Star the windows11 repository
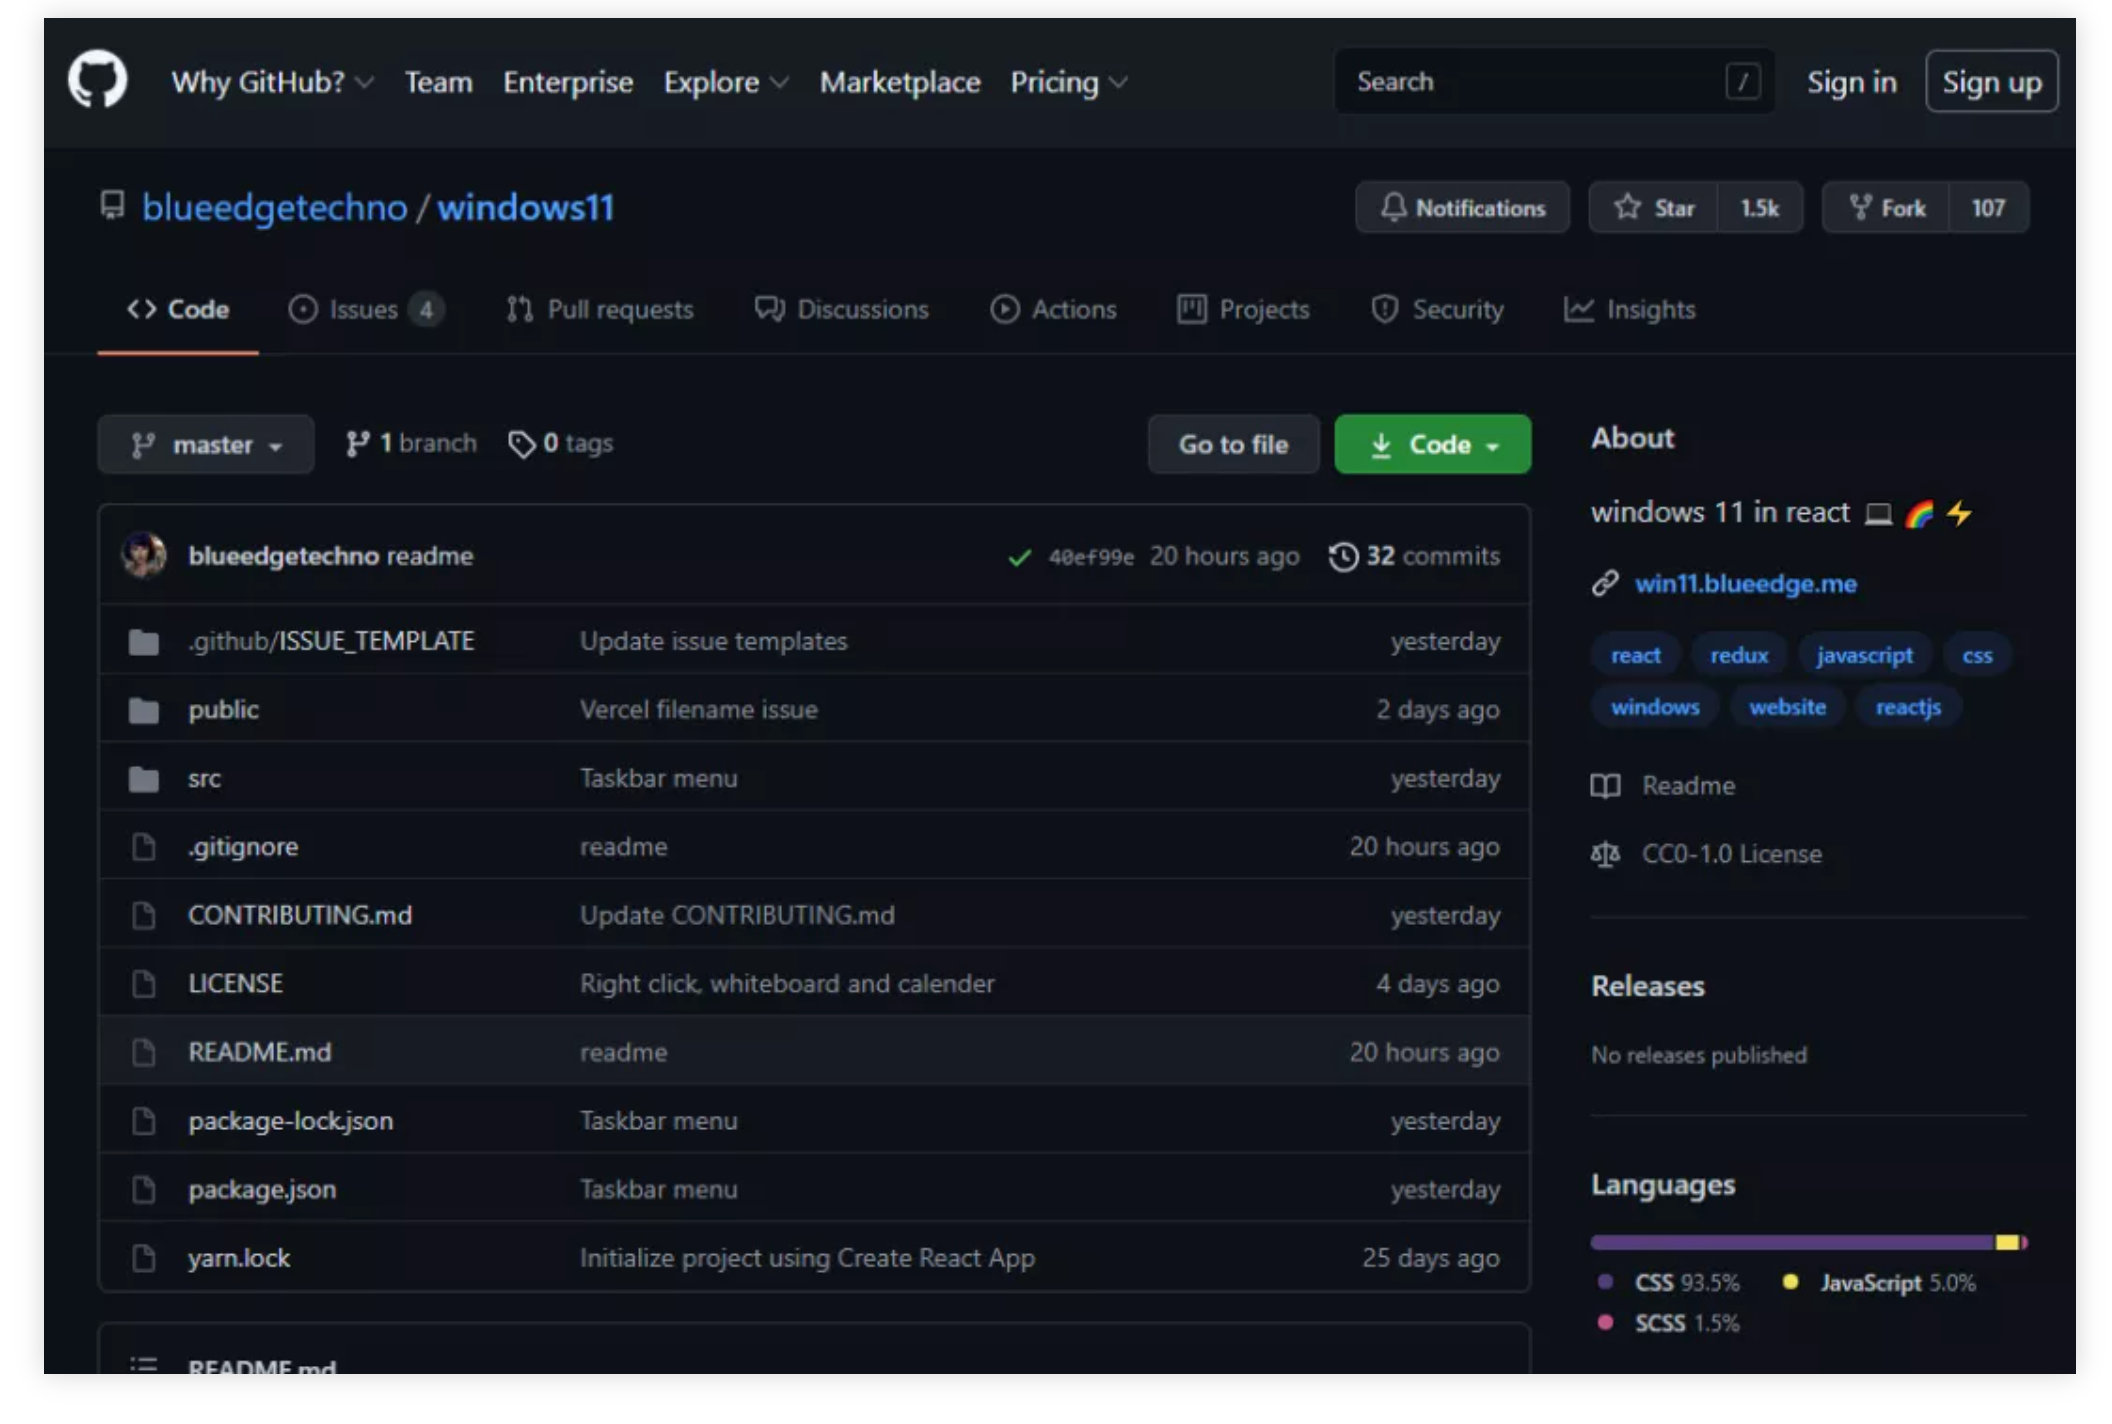Viewport: 2112px width, 1424px height. pos(1654,208)
